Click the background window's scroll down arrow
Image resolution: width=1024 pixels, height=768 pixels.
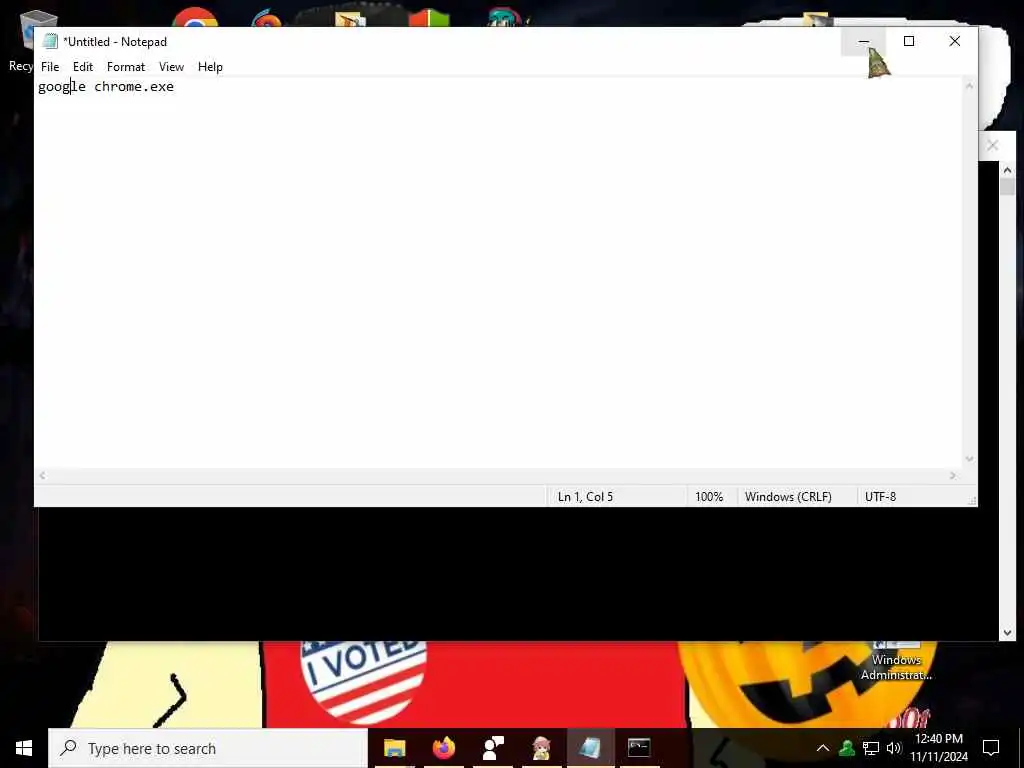tap(1007, 633)
